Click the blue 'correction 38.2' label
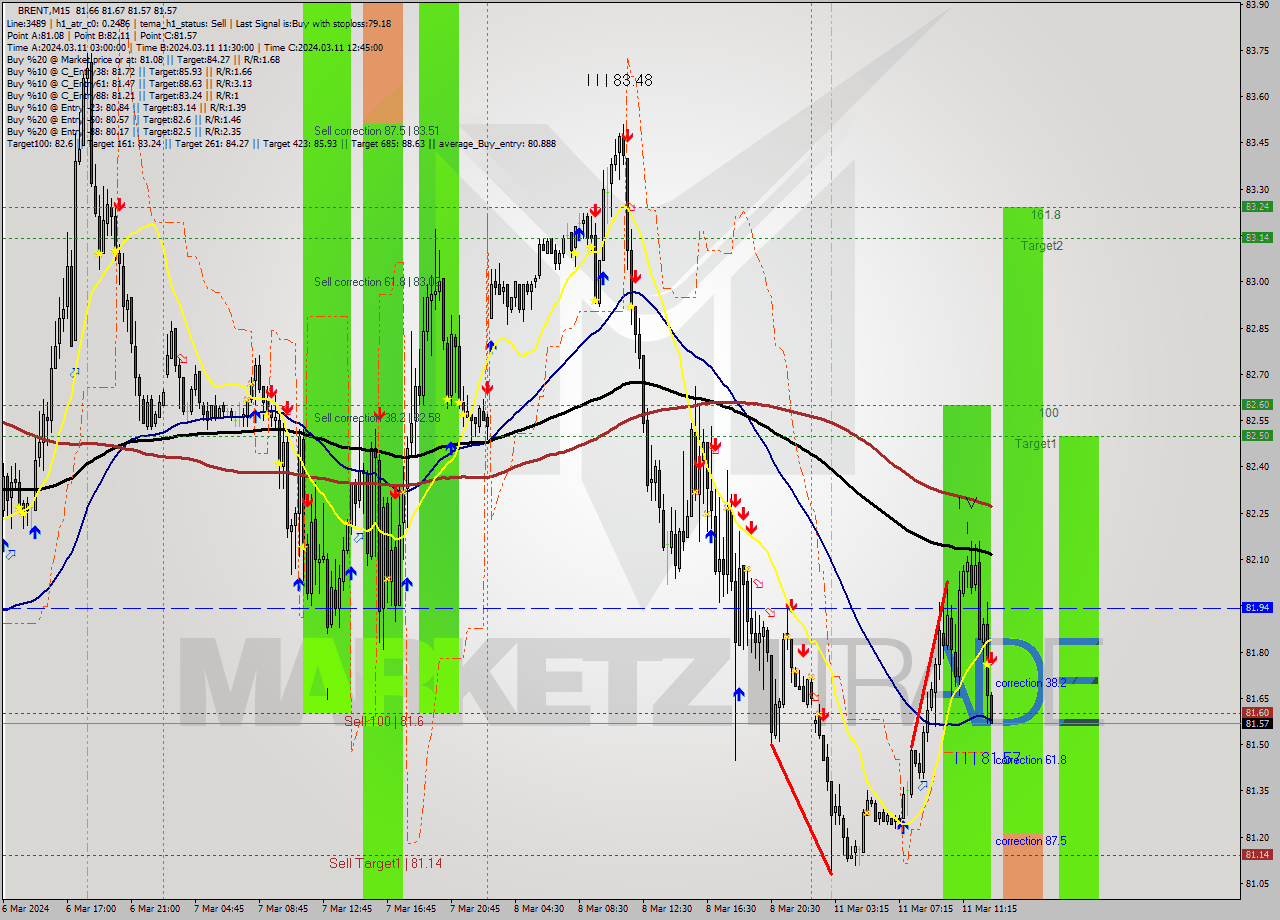The image size is (1280, 920). click(1031, 682)
